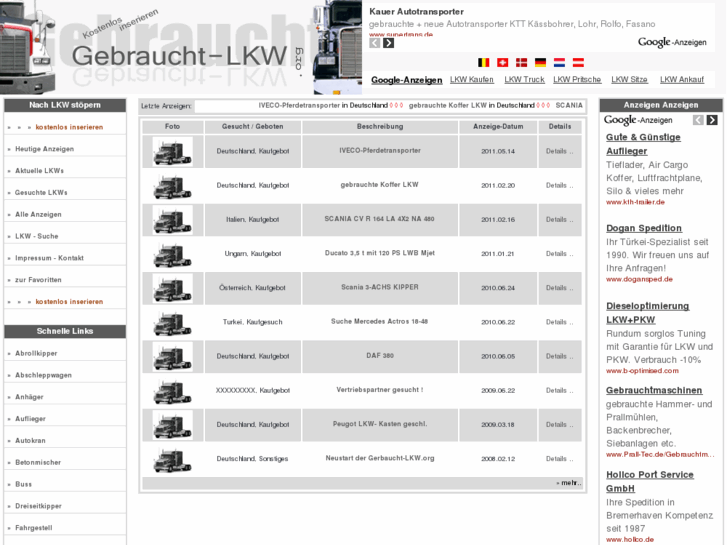Click next arrow in right sidebar ads

coord(712,120)
